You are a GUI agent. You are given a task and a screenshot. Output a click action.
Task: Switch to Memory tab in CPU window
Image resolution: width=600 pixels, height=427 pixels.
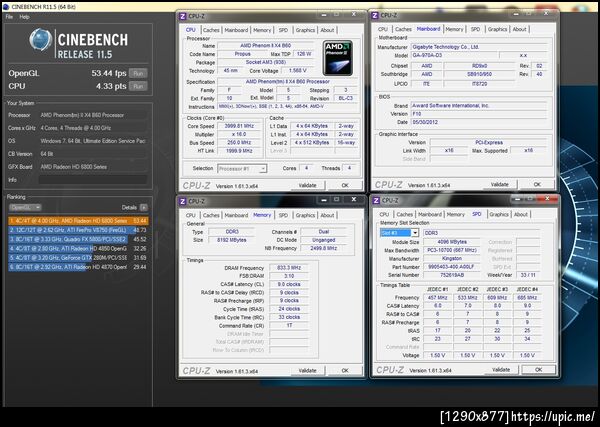point(262,30)
